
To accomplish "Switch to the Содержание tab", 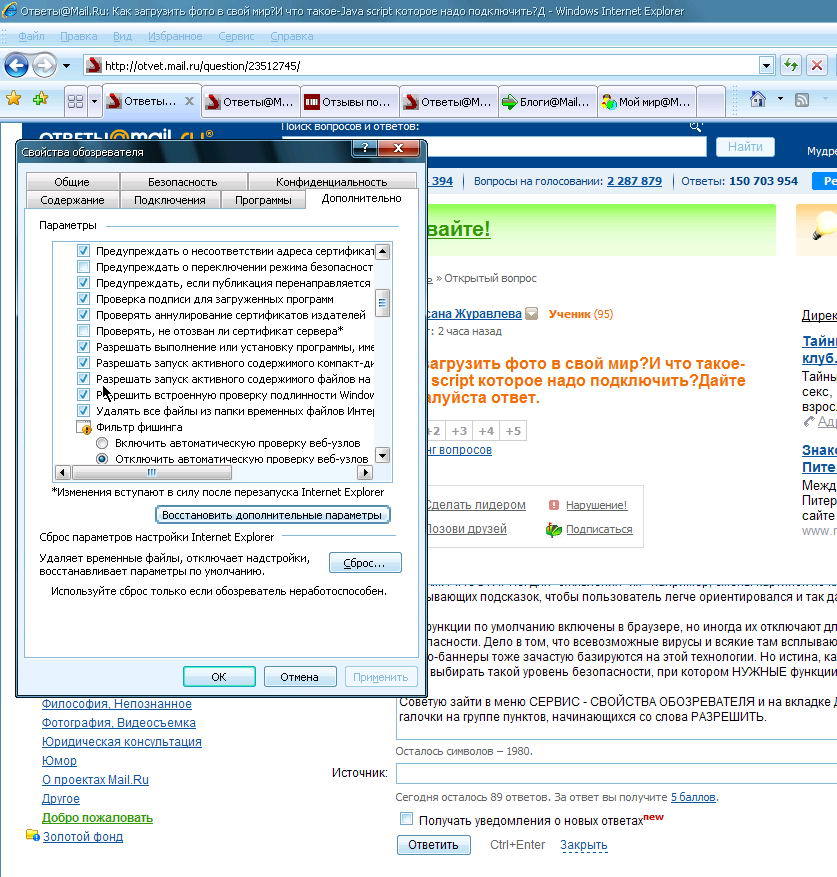I will [x=72, y=200].
